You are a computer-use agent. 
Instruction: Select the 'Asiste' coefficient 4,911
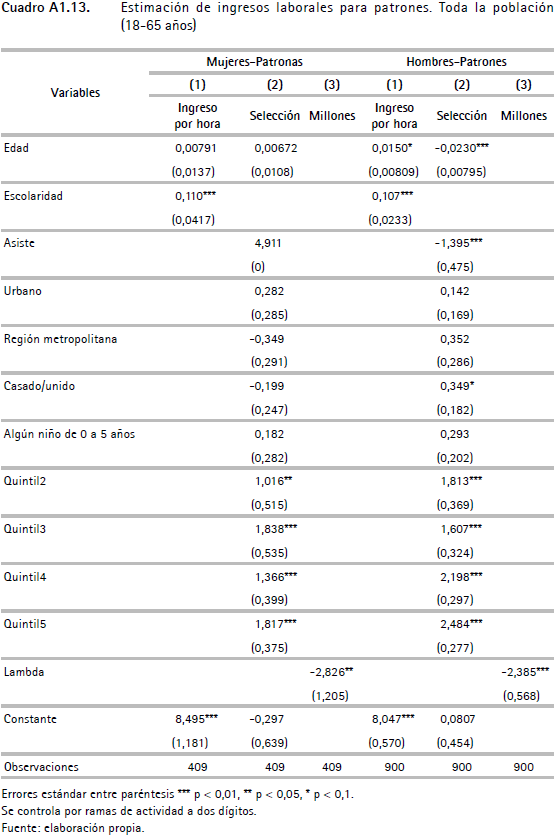[x=268, y=243]
